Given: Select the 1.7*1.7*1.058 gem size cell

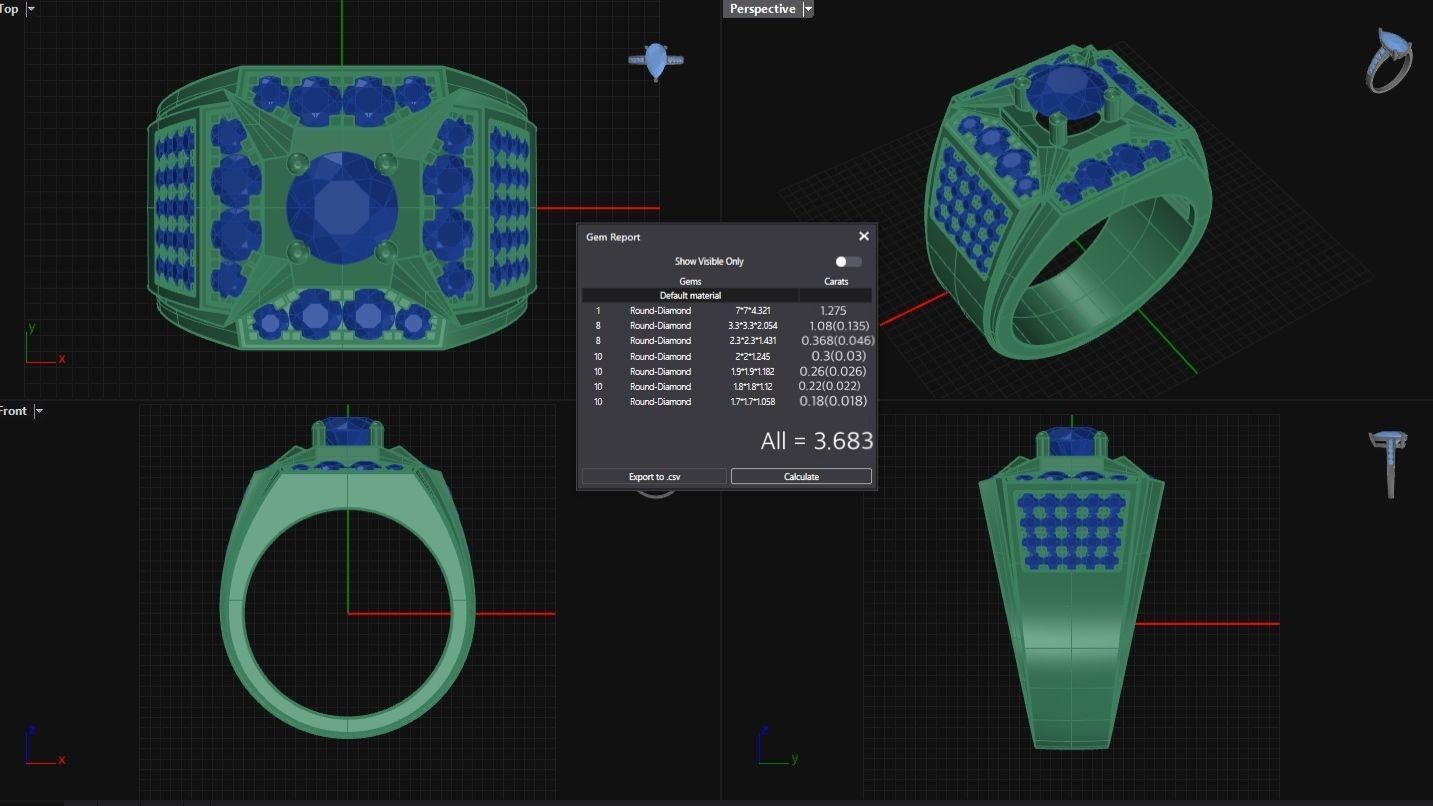Looking at the screenshot, I should pyautogui.click(x=753, y=402).
